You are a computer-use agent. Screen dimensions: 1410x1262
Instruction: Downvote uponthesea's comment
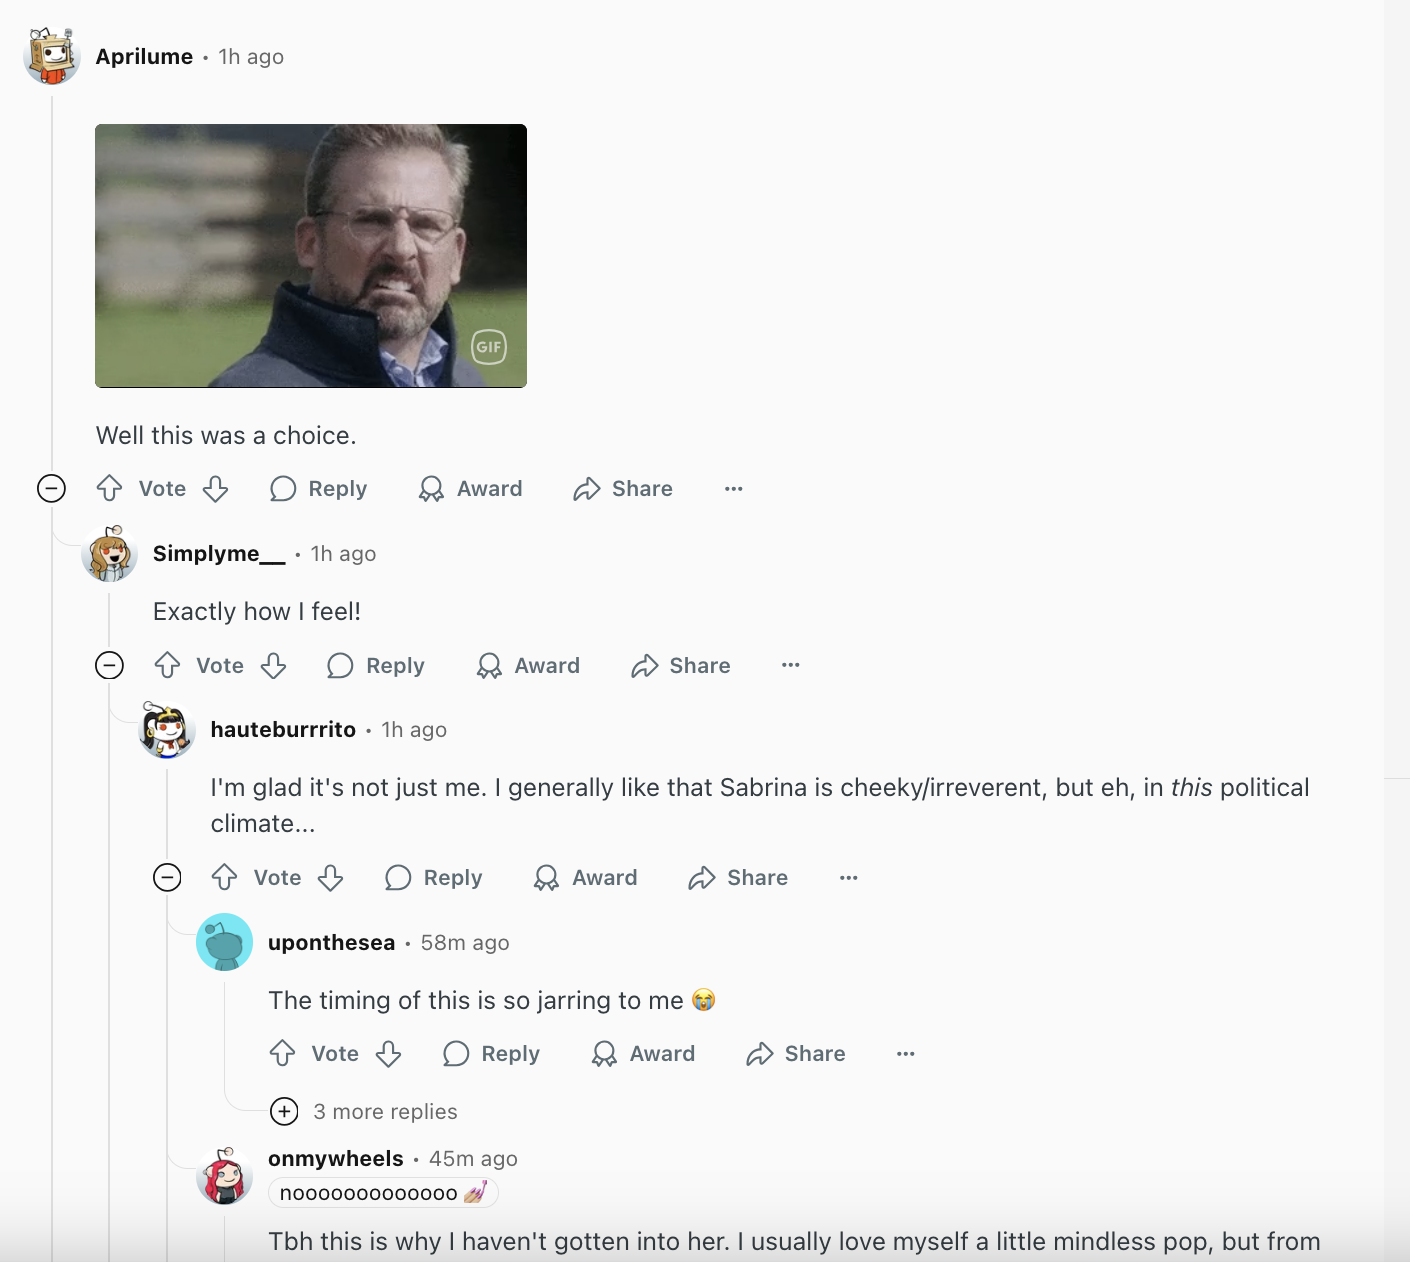tap(389, 1053)
